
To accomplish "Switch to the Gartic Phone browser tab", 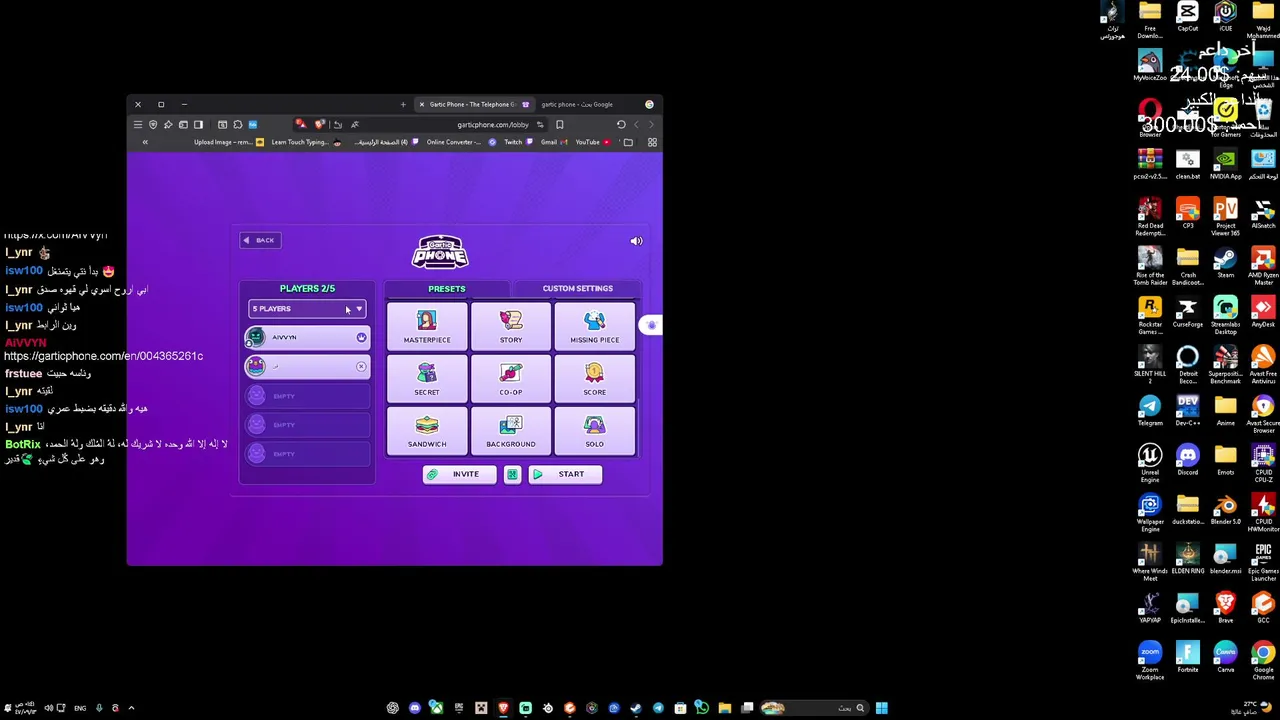I will click(473, 104).
